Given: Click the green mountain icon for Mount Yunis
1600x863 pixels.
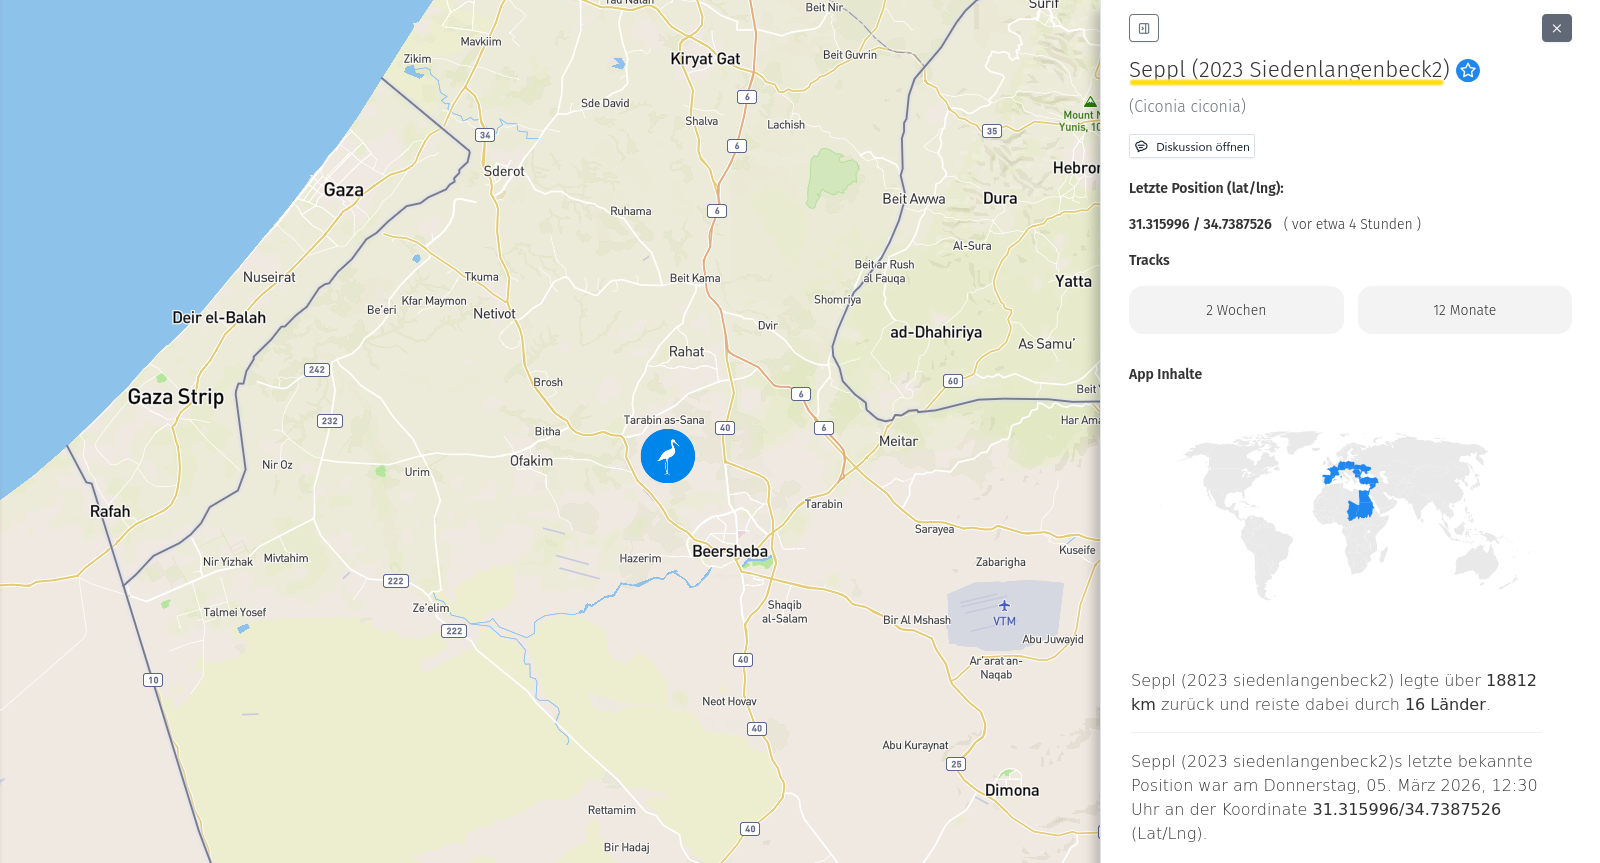Looking at the screenshot, I should [1089, 102].
